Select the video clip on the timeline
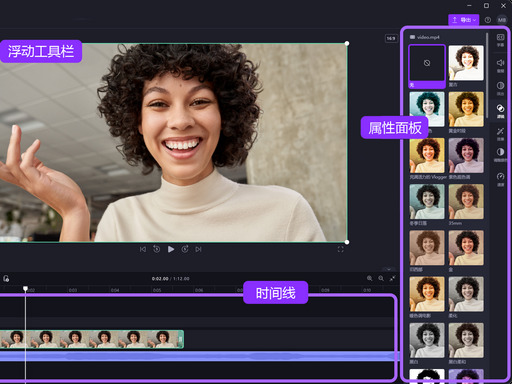This screenshot has height=384, width=512. [x=91, y=339]
